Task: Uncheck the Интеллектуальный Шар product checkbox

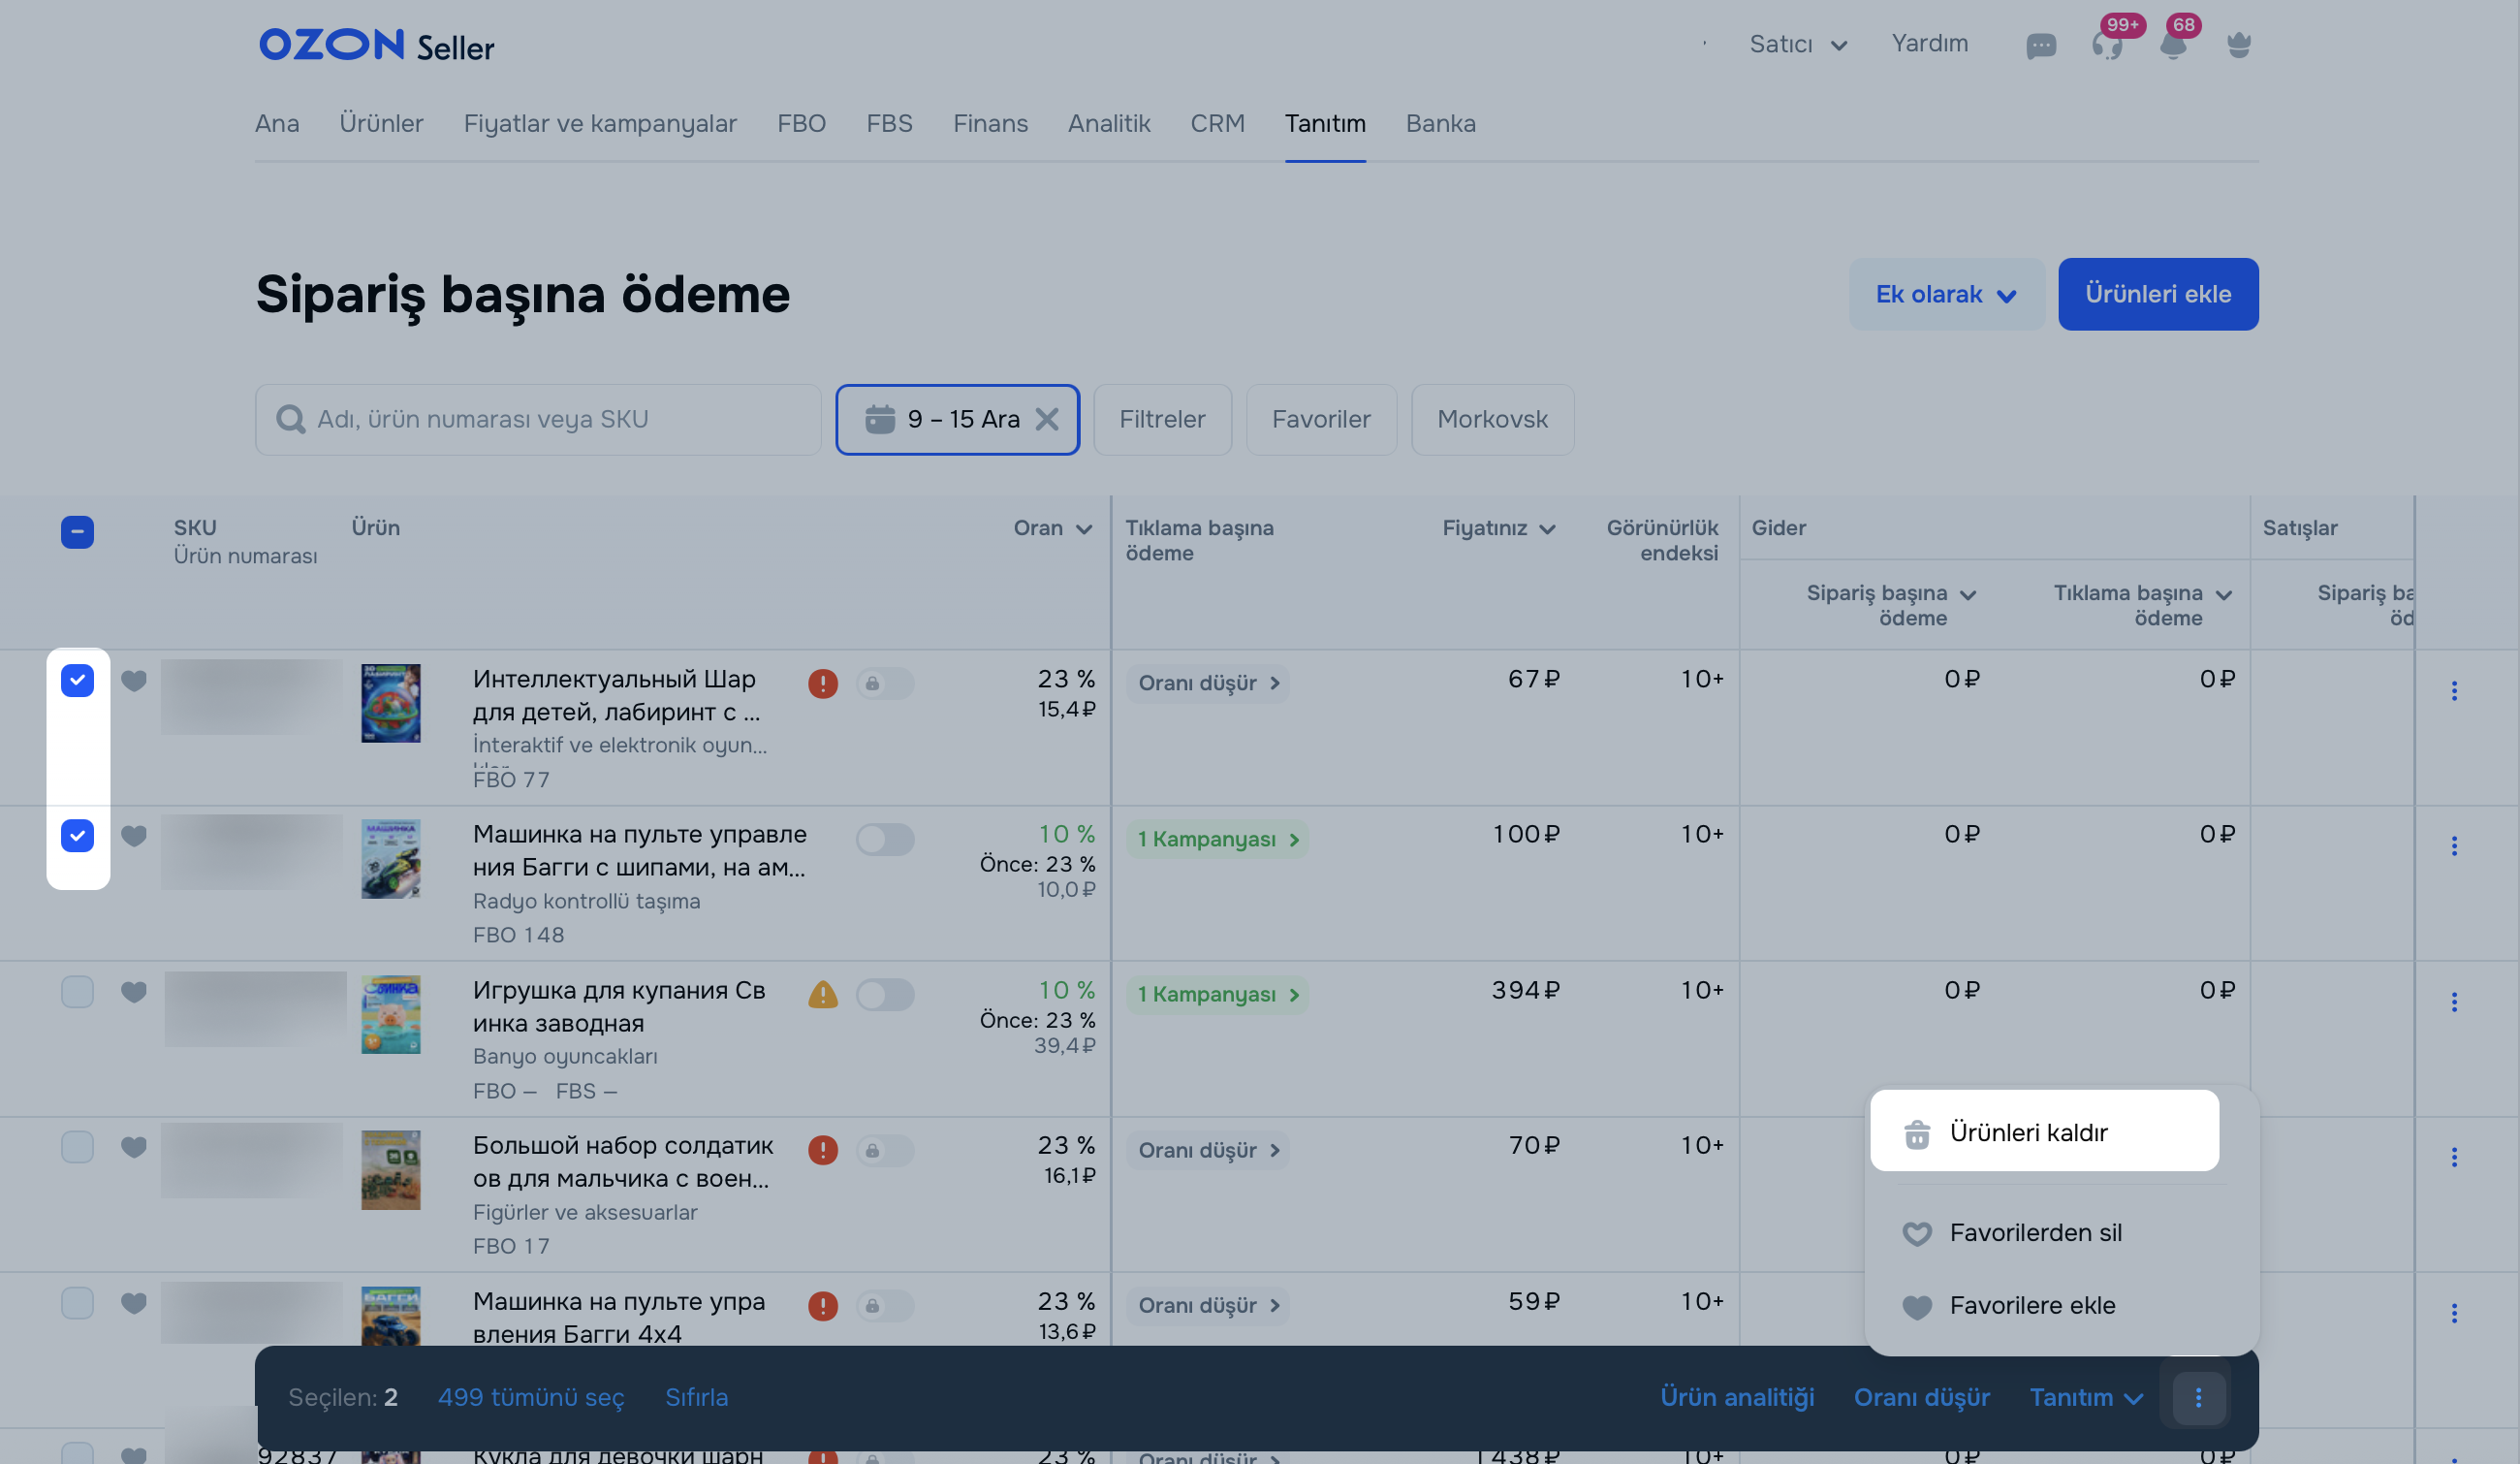Action: coord(77,681)
